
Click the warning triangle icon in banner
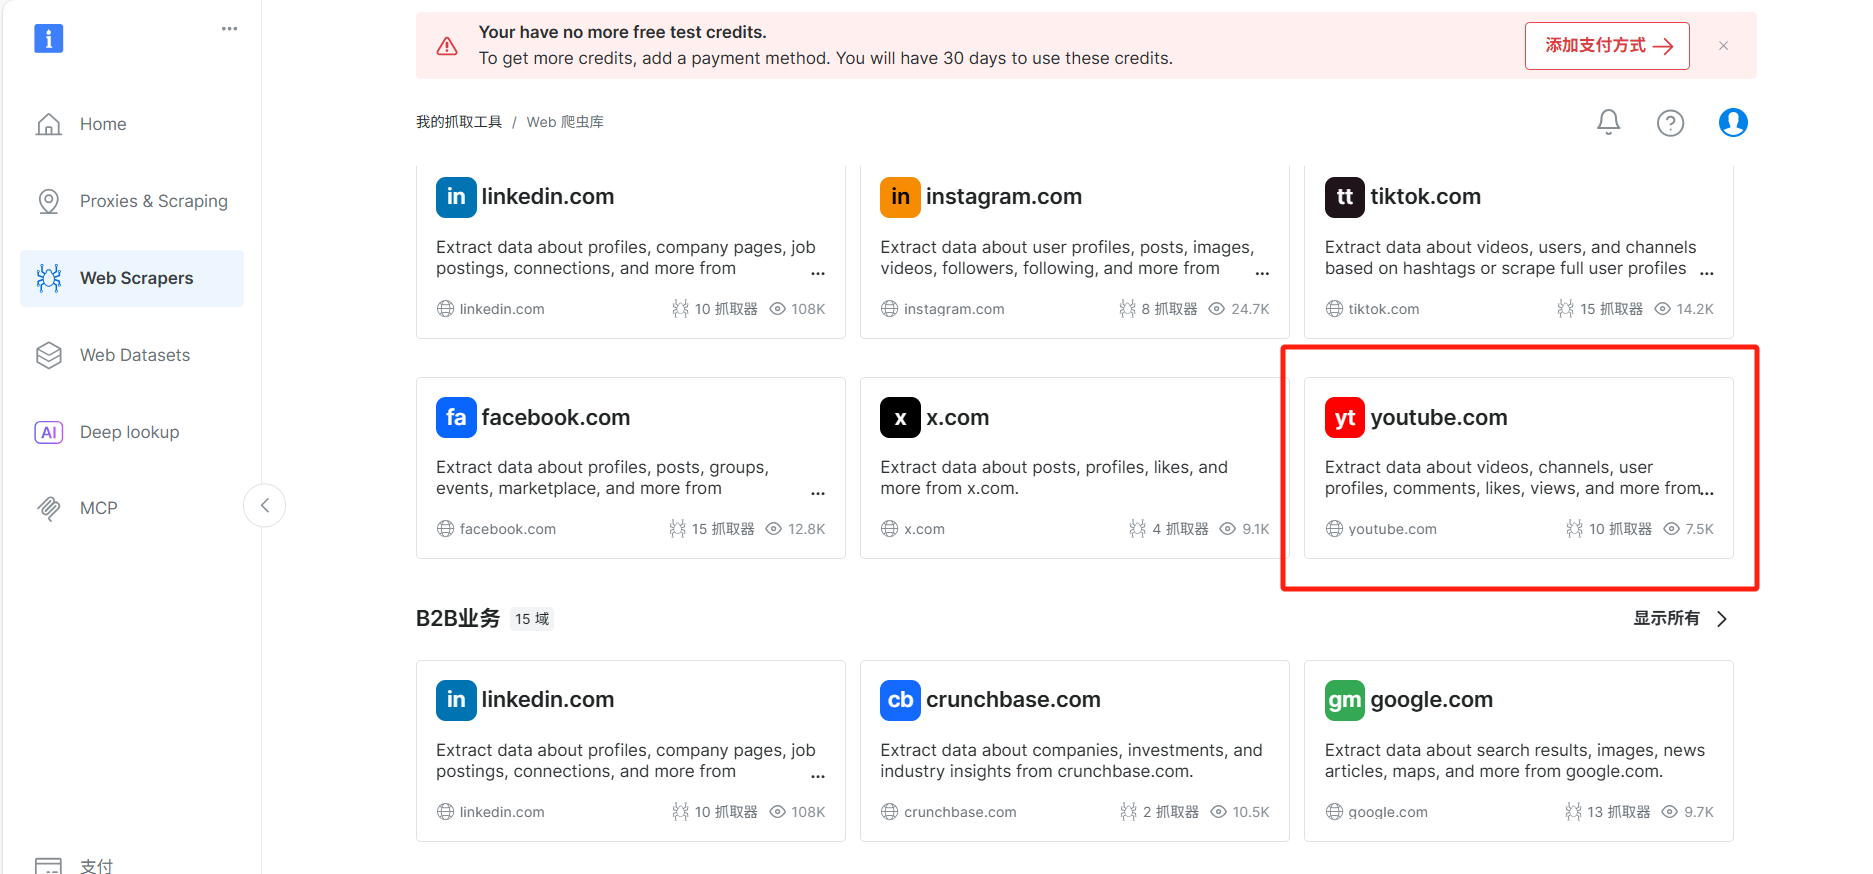click(x=447, y=46)
